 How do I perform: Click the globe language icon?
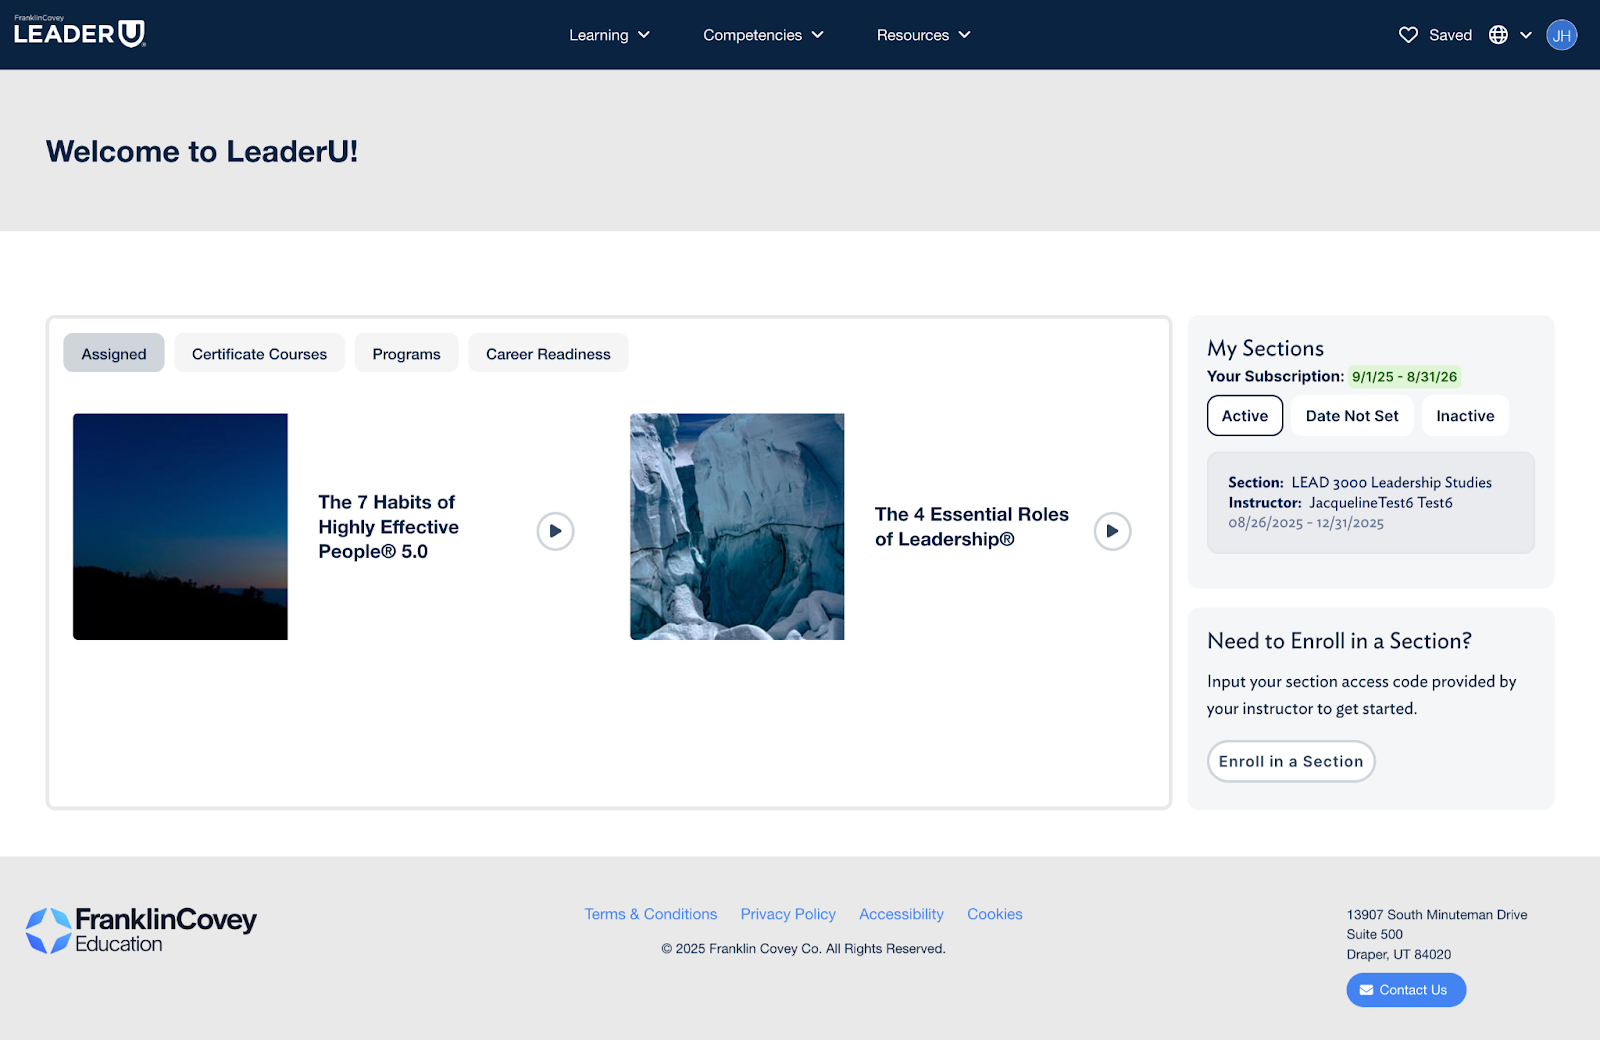click(1498, 35)
